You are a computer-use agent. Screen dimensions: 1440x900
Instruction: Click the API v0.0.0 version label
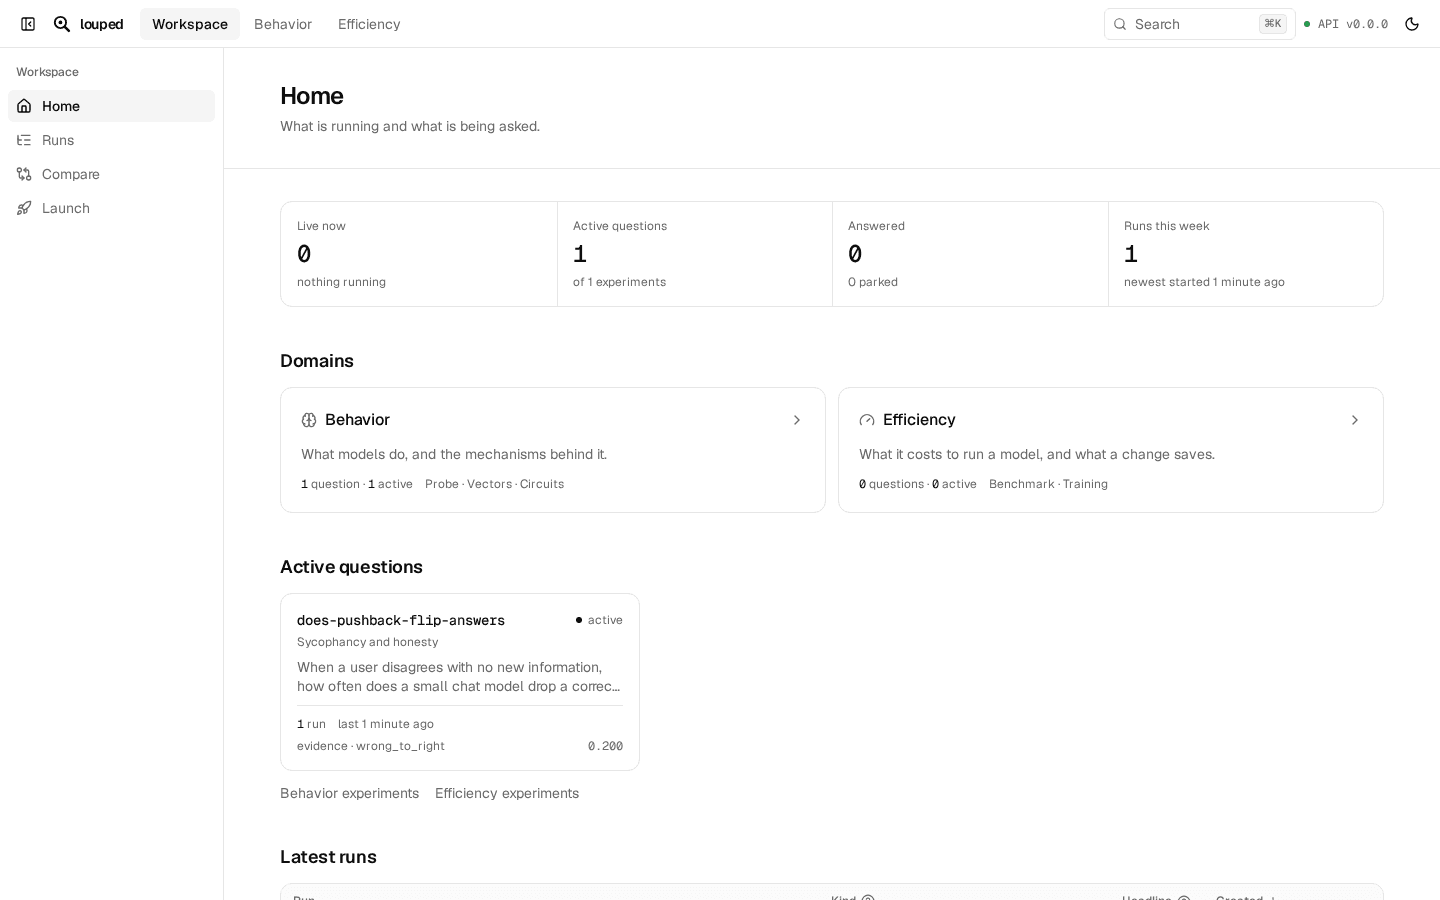(x=1353, y=24)
